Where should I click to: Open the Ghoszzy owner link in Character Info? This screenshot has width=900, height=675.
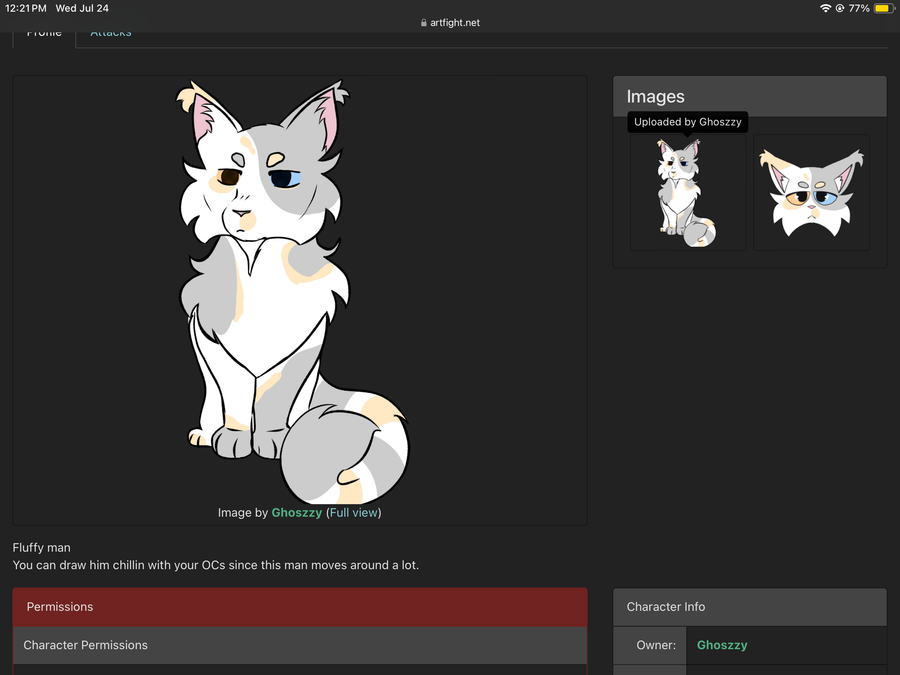[722, 645]
